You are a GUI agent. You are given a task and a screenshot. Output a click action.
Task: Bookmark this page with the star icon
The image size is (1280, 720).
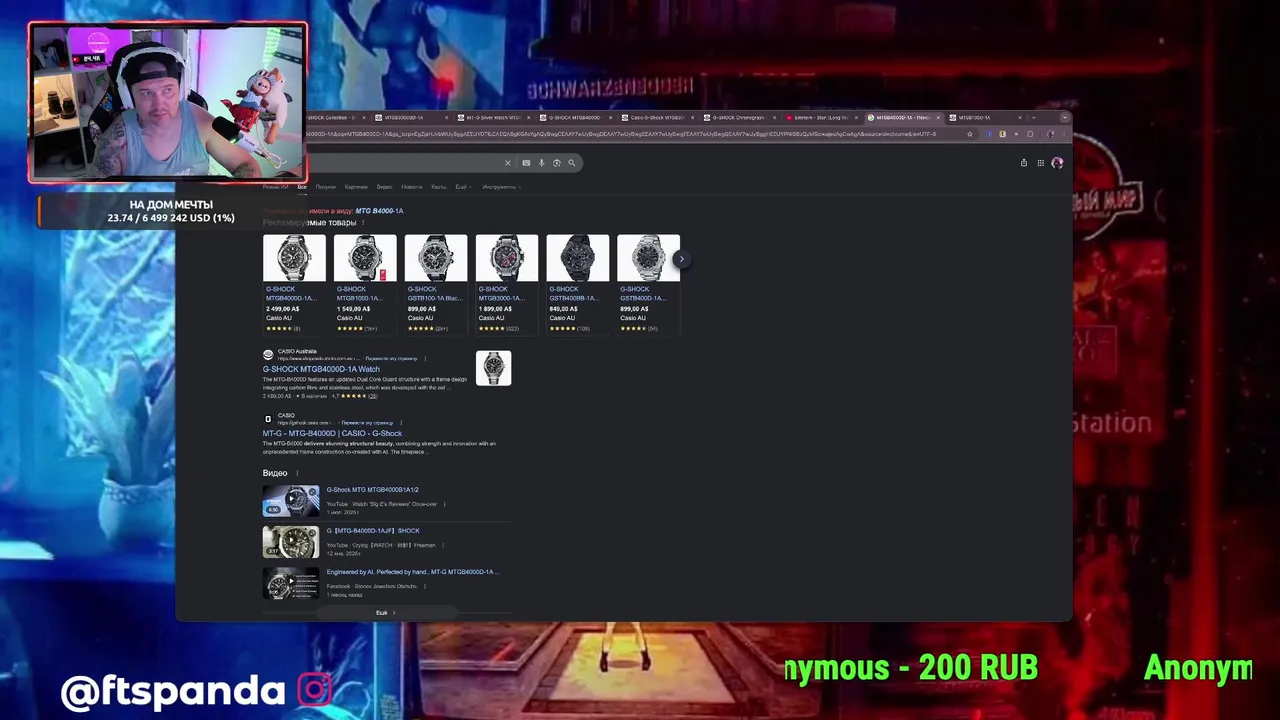click(969, 134)
